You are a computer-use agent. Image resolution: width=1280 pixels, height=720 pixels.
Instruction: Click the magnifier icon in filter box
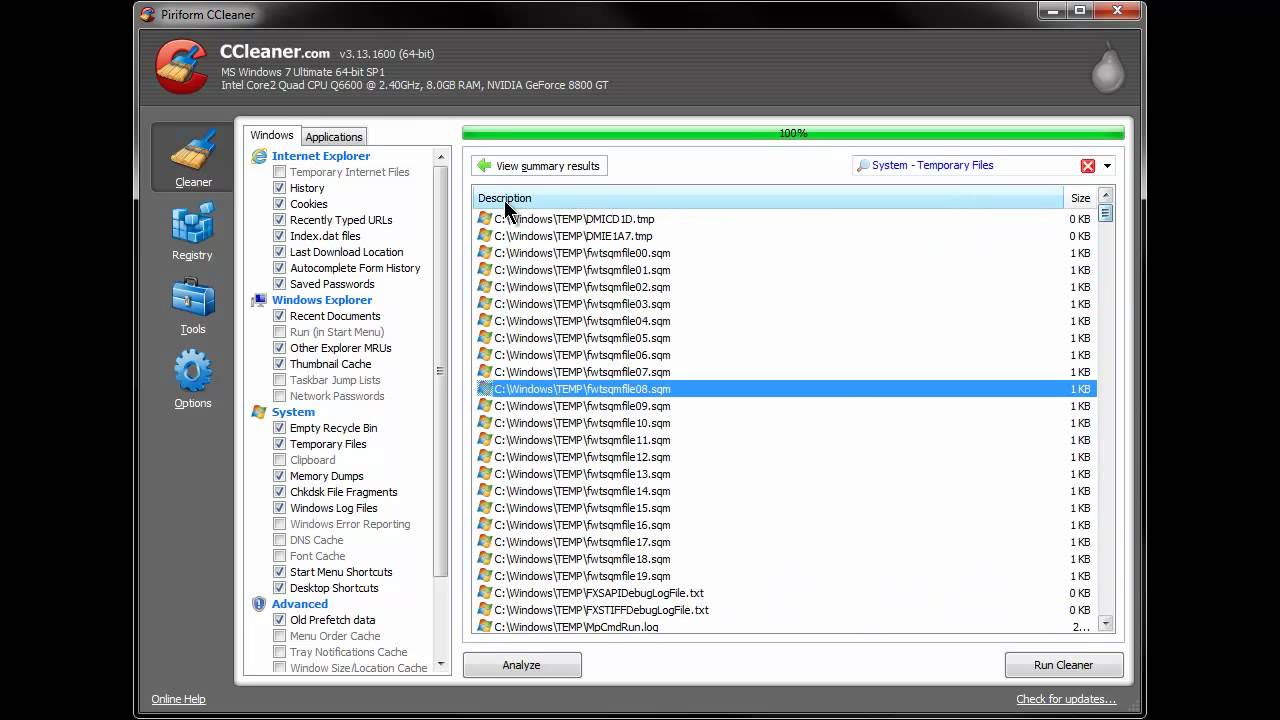pyautogui.click(x=862, y=166)
